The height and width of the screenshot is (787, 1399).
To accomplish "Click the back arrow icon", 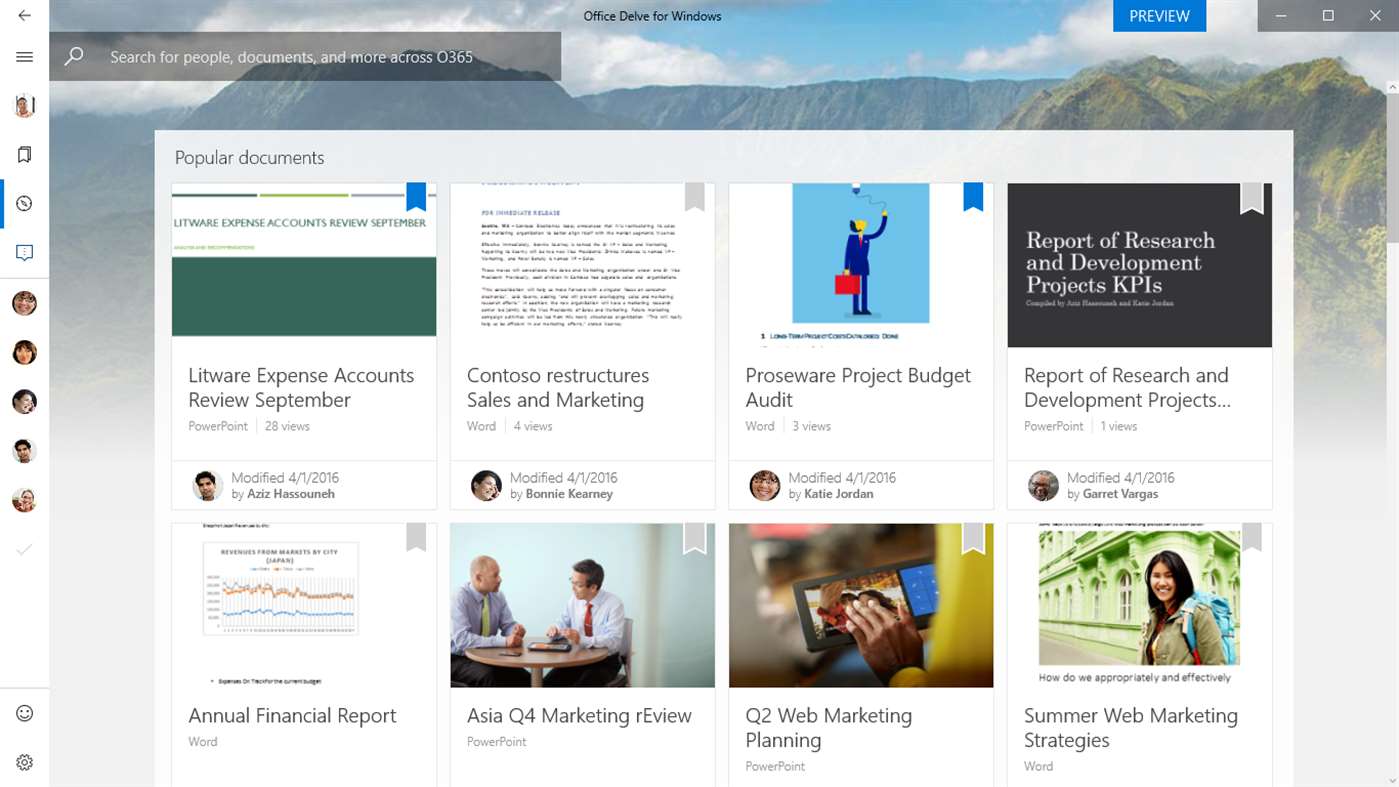I will pos(24,16).
